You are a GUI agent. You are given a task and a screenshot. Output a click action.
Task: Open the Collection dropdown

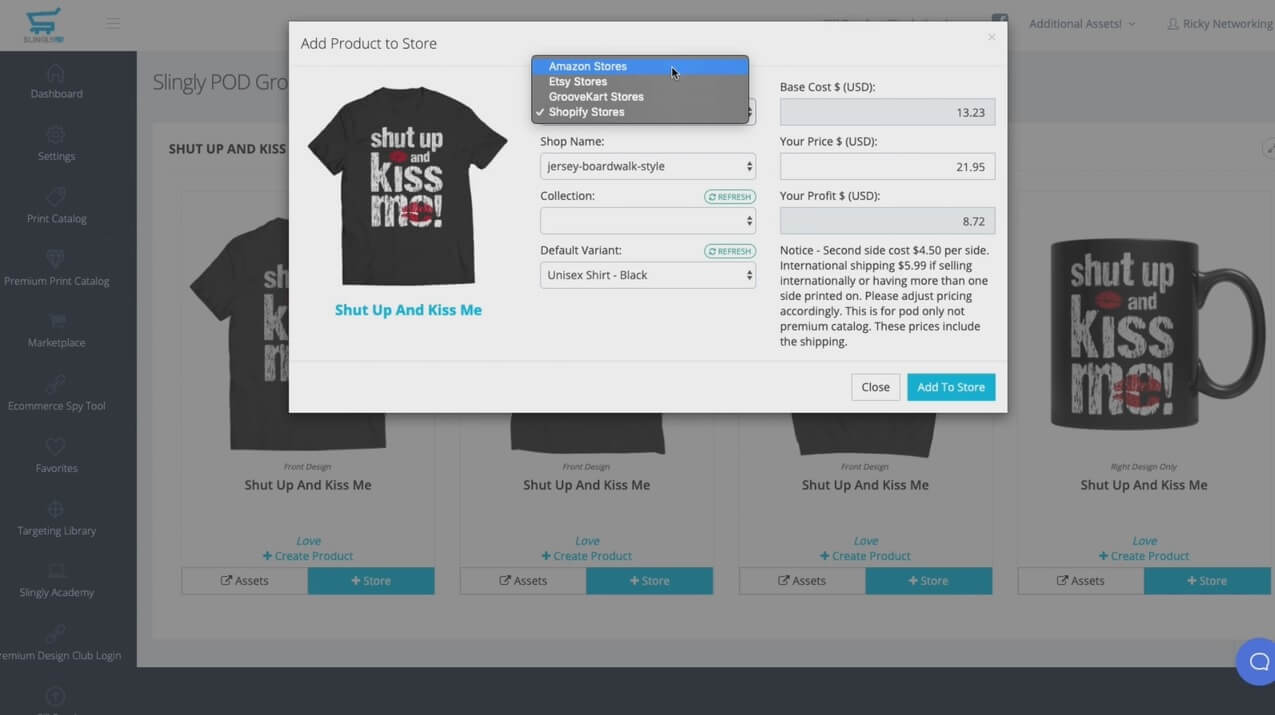tap(647, 220)
